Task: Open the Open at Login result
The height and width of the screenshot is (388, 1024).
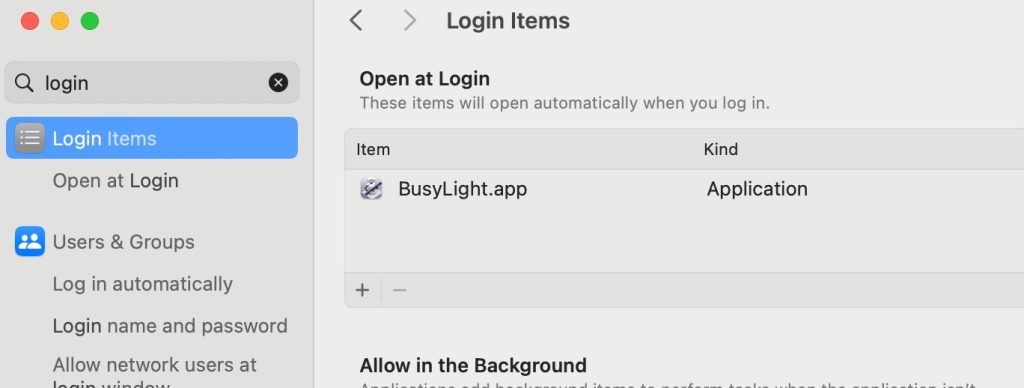Action: click(x=116, y=180)
